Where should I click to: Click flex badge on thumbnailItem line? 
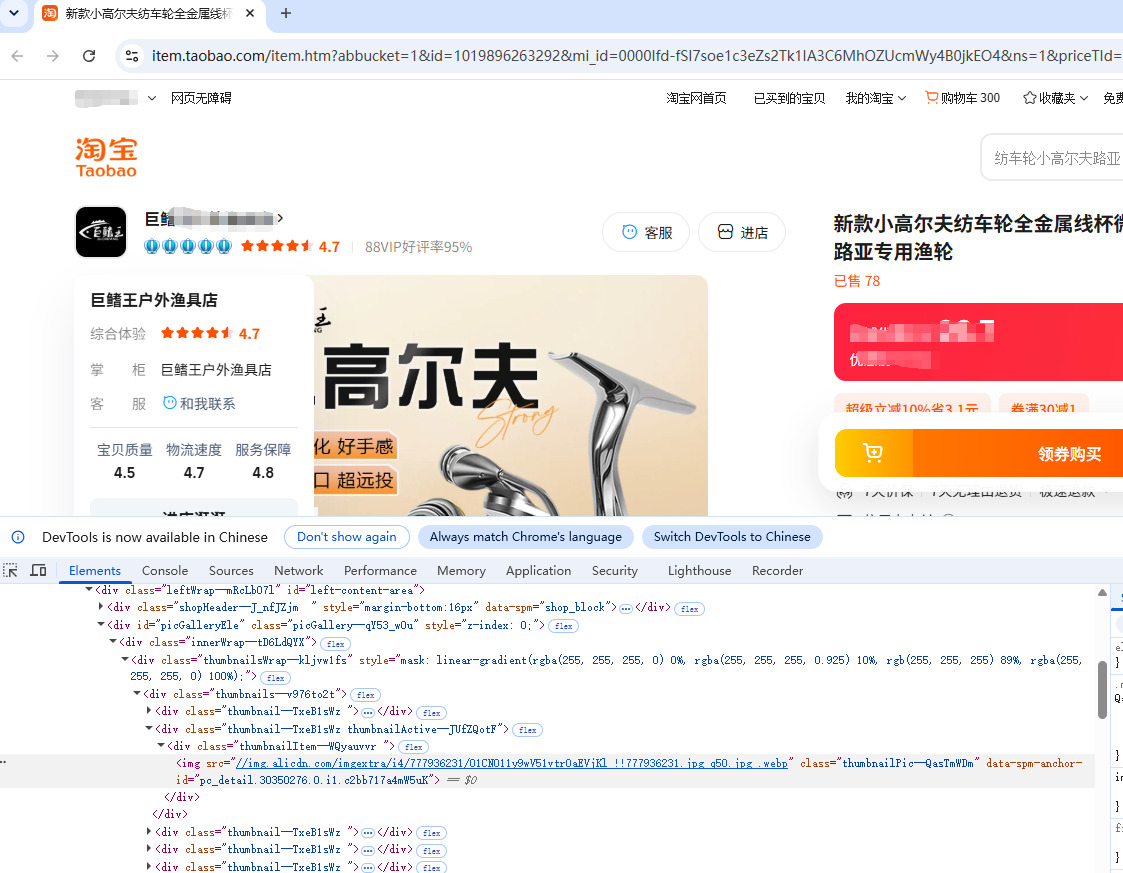click(x=413, y=748)
